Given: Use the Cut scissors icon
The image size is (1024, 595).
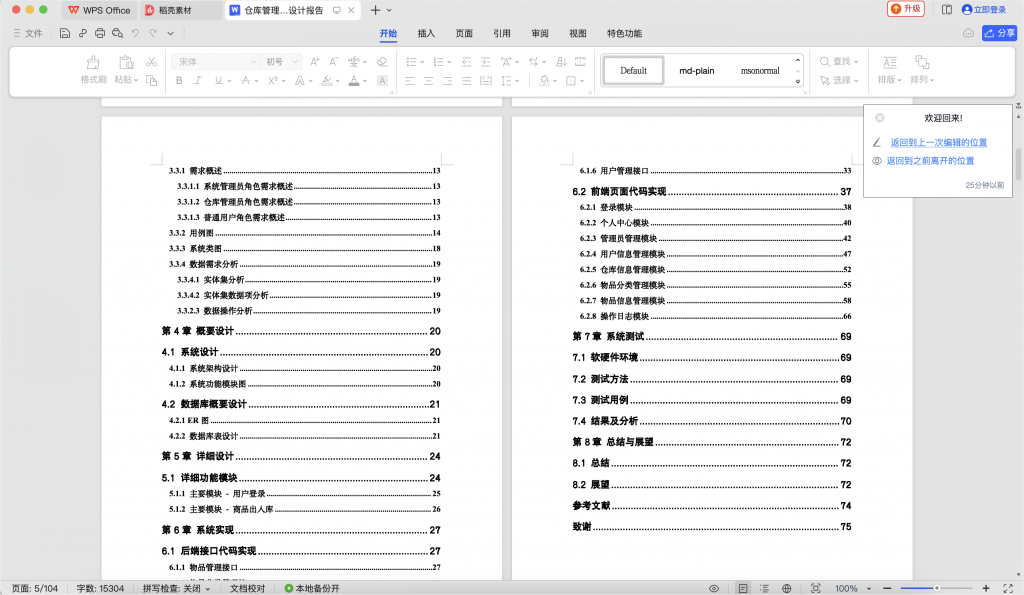Looking at the screenshot, I should tap(150, 62).
